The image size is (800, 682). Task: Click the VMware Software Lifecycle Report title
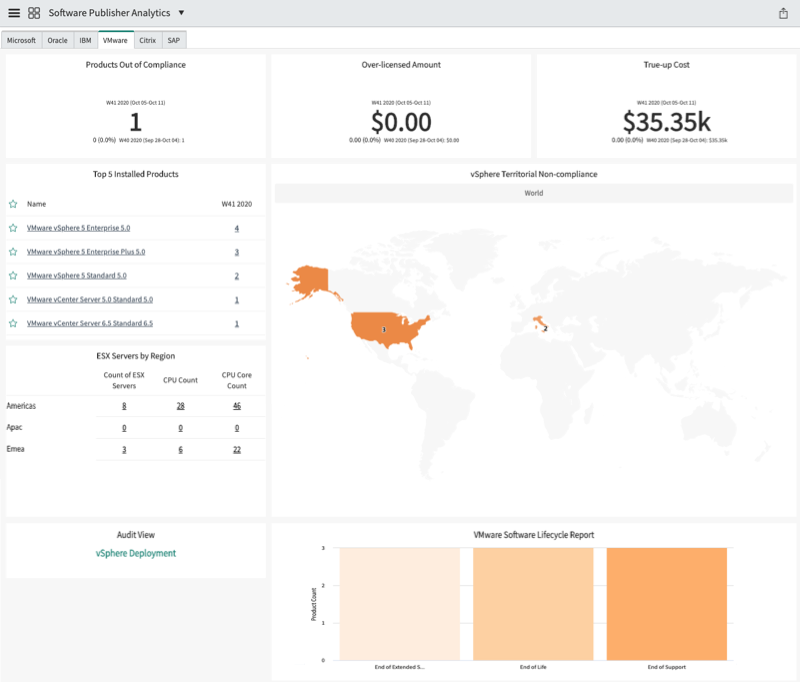point(534,535)
